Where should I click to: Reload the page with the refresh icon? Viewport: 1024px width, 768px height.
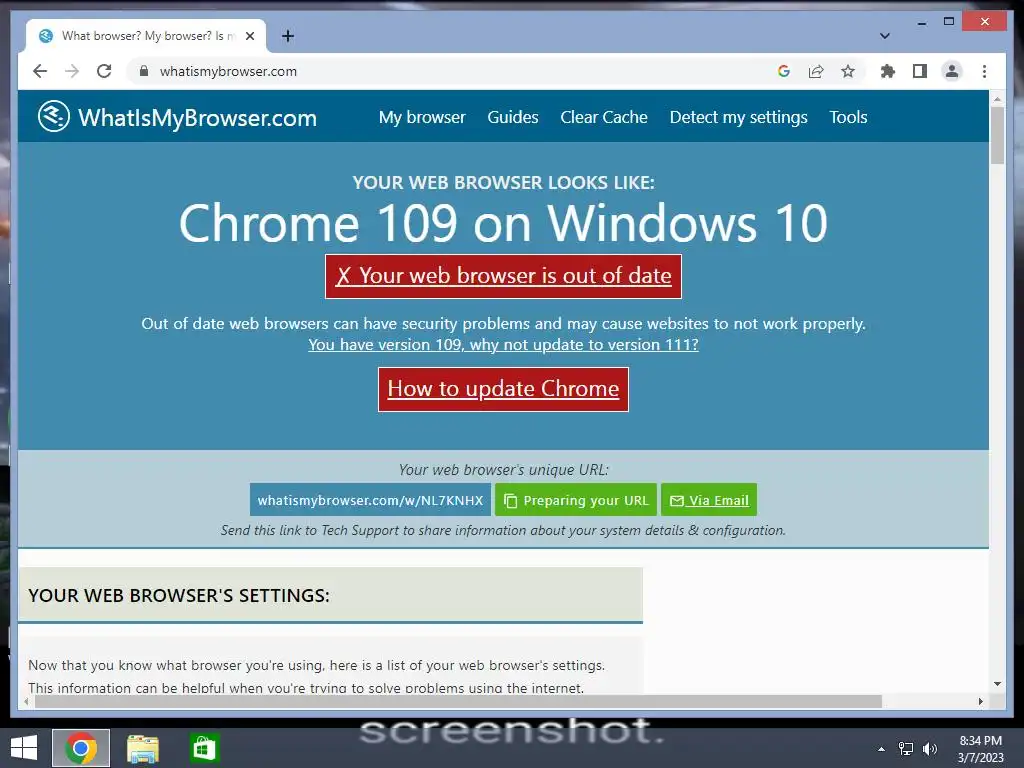[x=104, y=71]
